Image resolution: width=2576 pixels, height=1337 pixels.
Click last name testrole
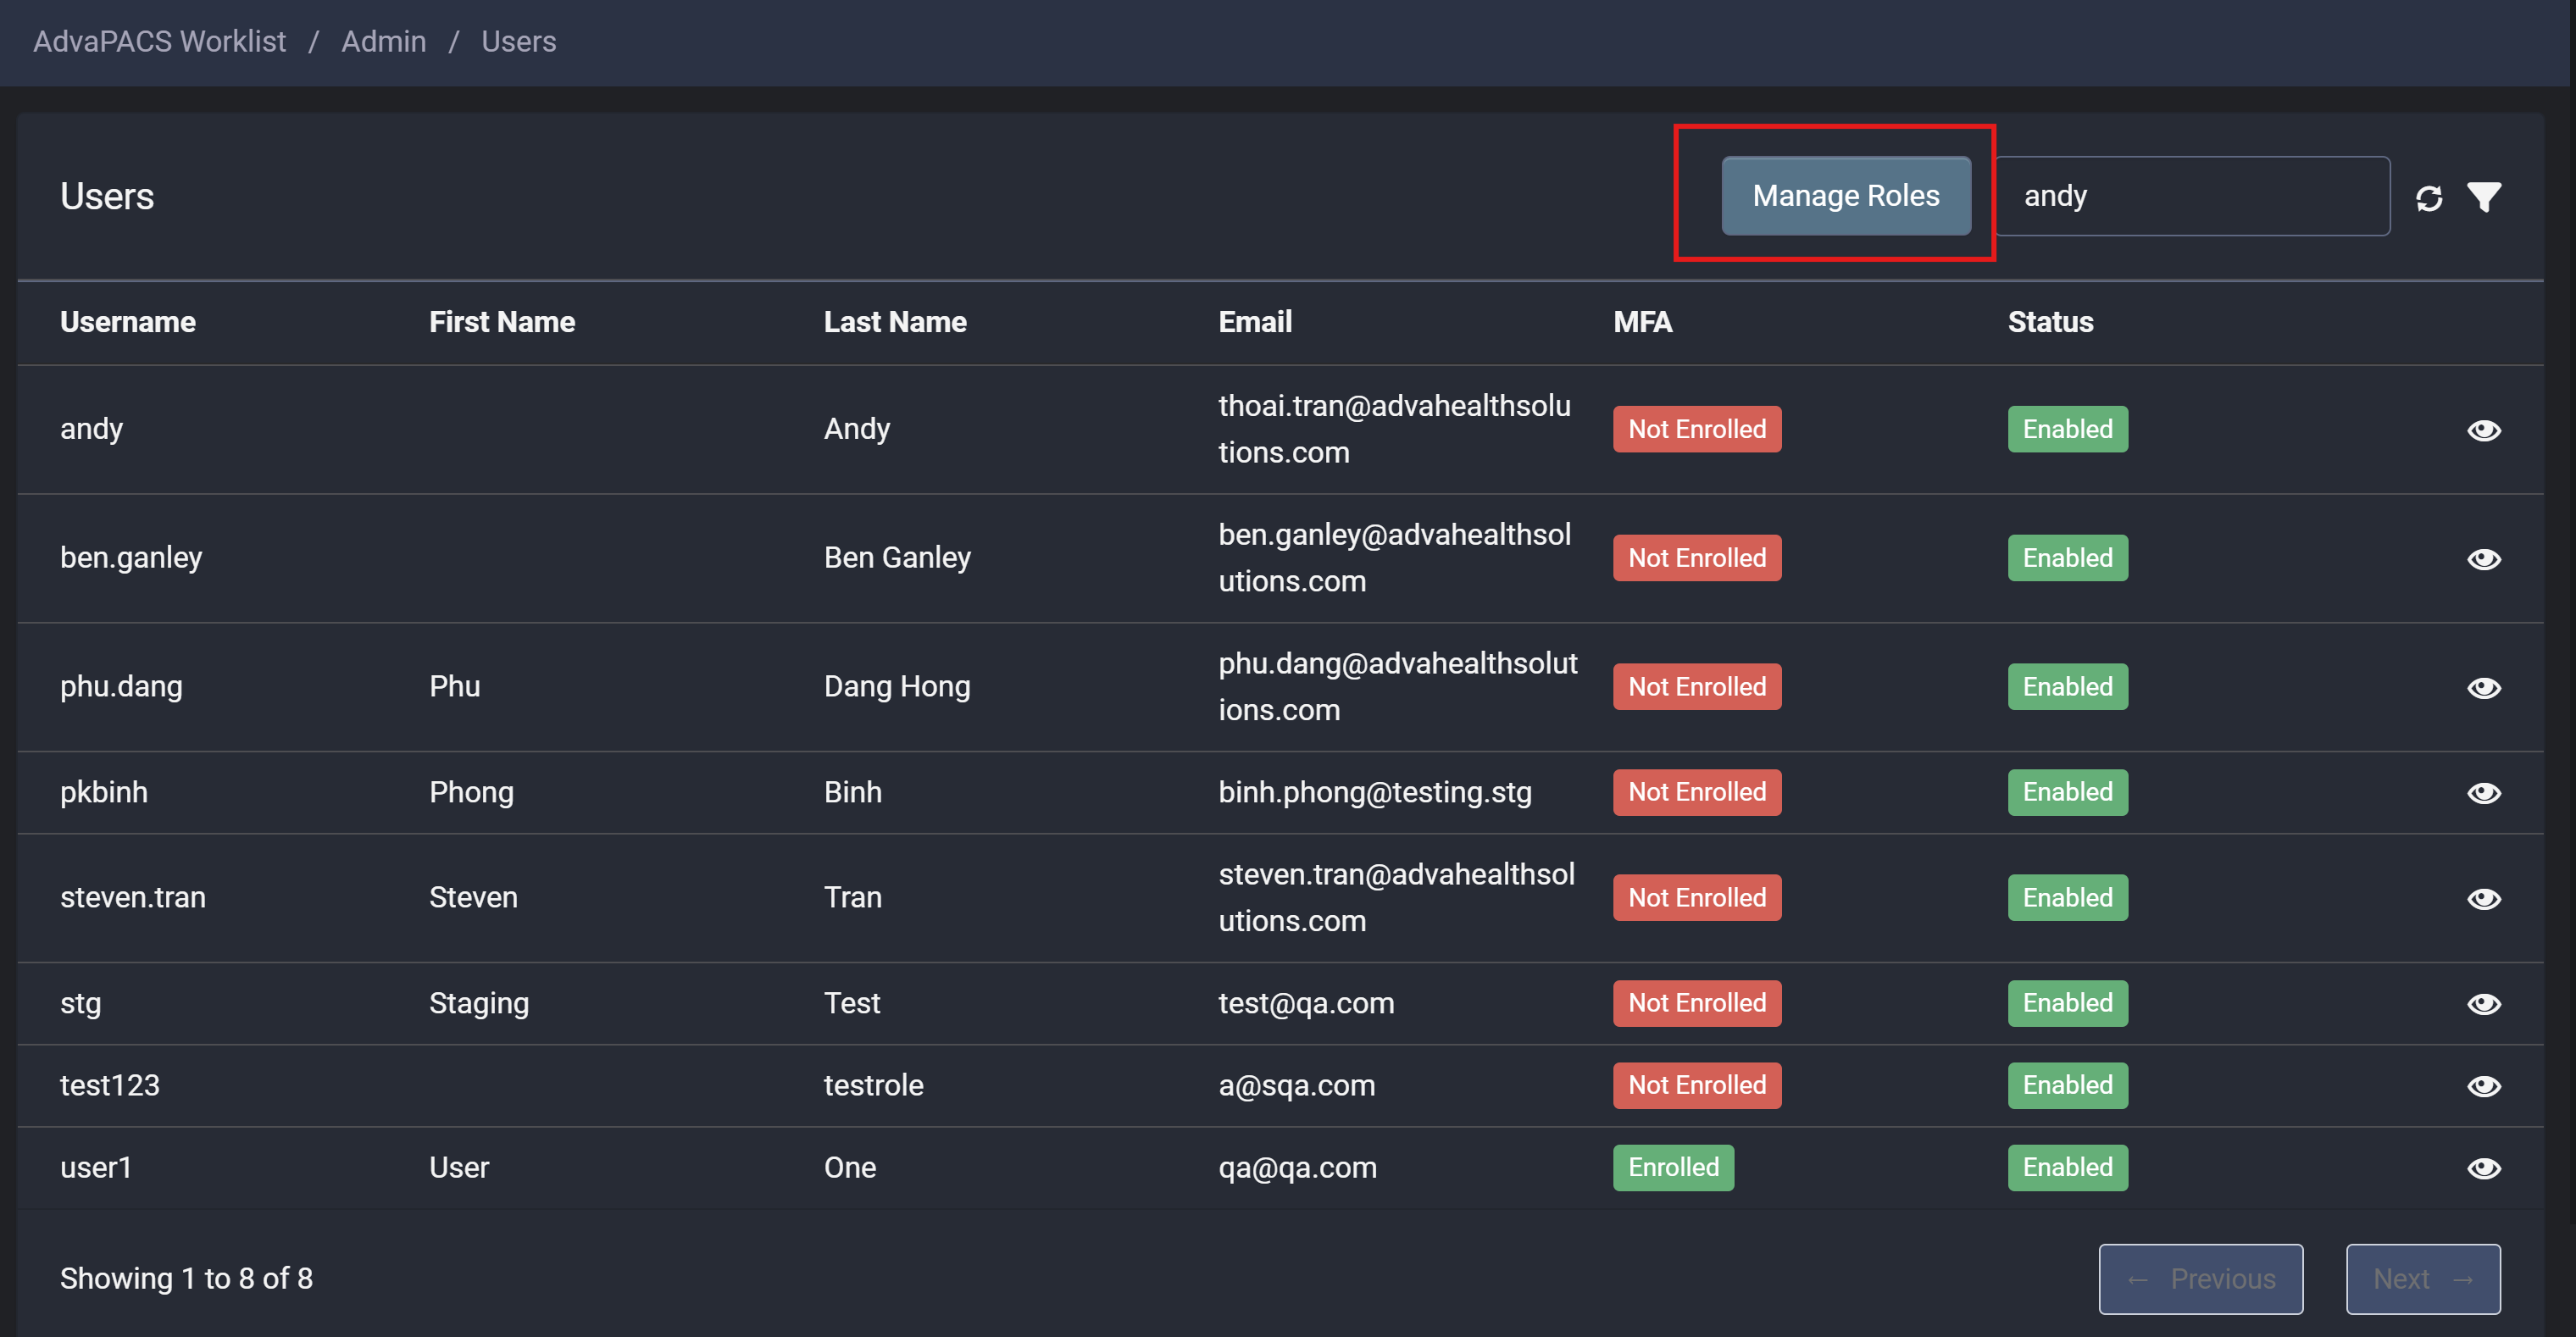(x=874, y=1085)
